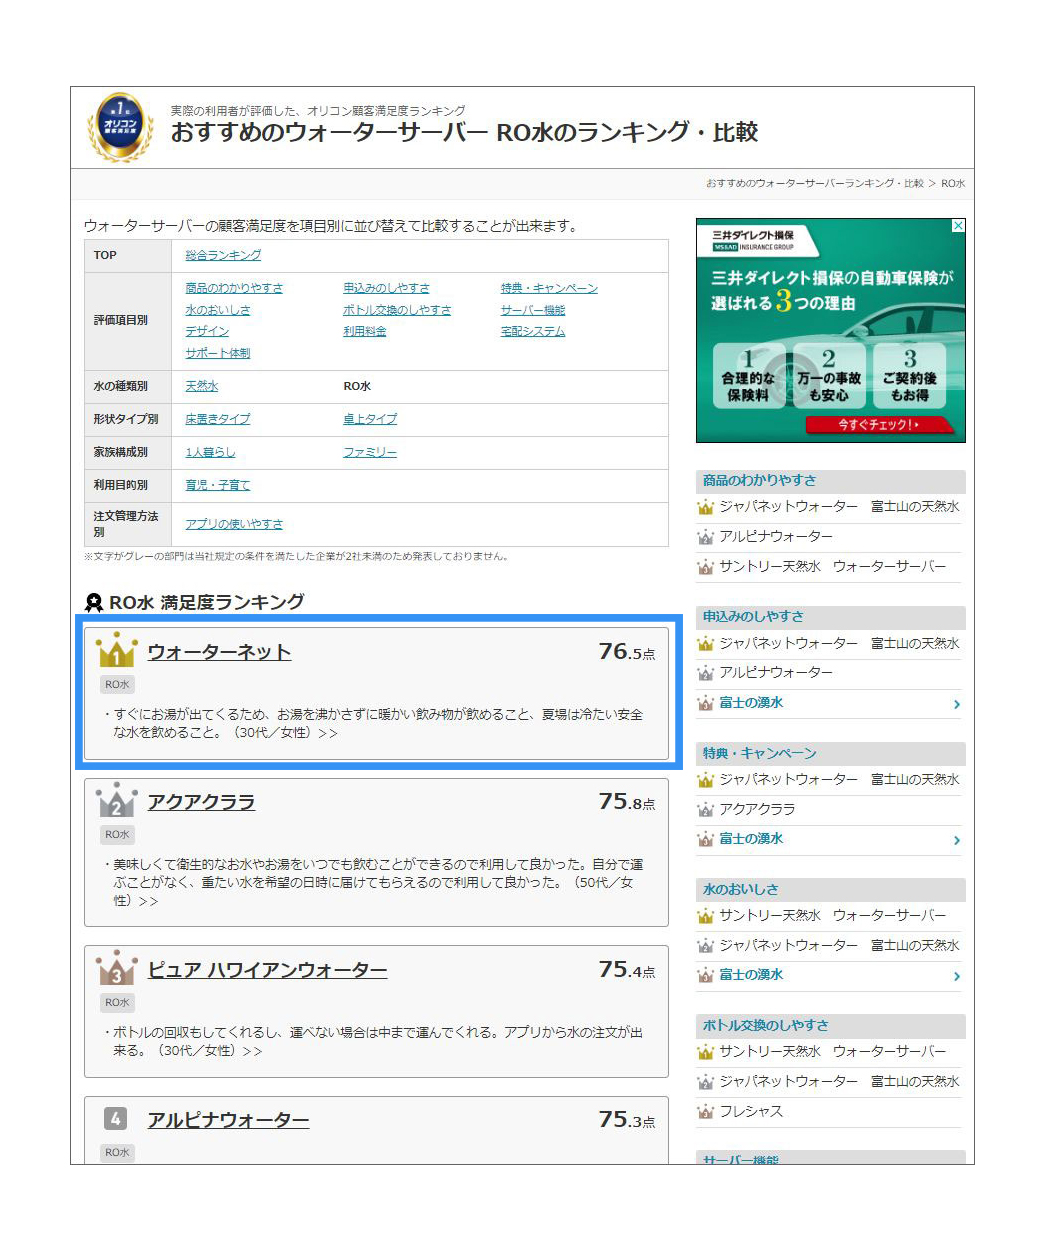Screen dimensions: 1050x1260
Task: Open sidebar heading 申込みのしやすさ
Action: pos(753,616)
